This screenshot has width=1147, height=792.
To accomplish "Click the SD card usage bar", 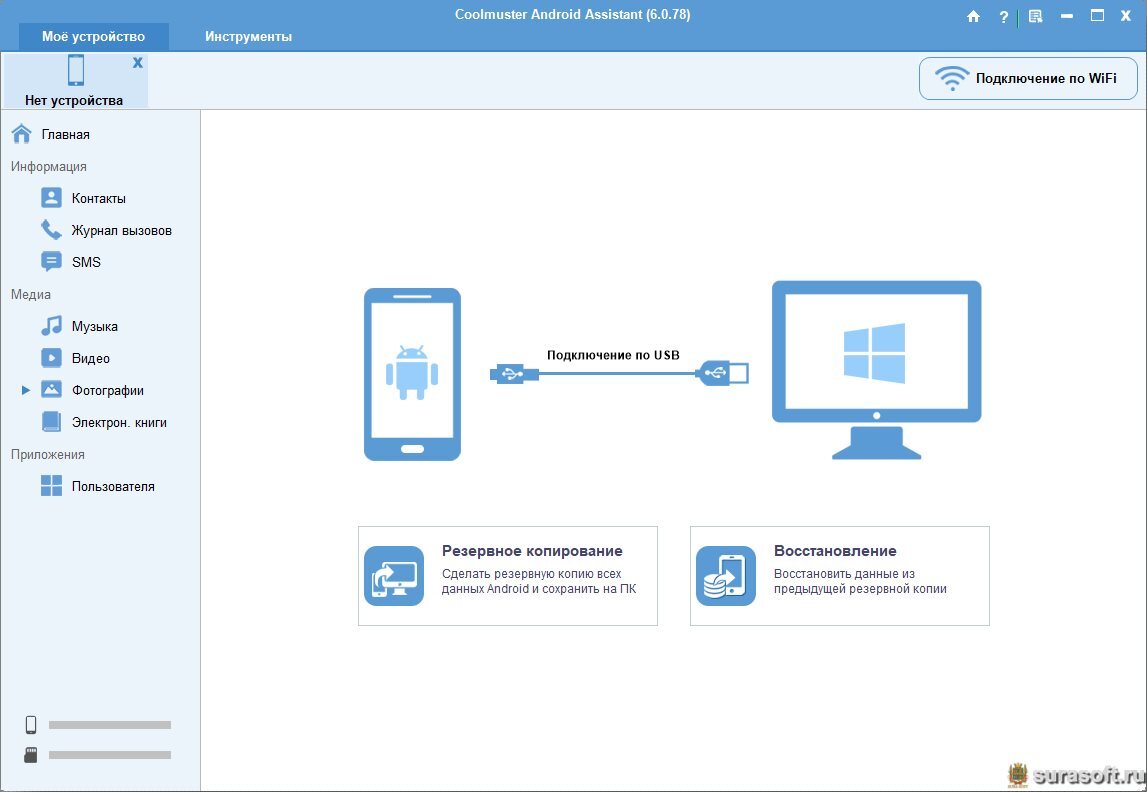I will point(110,755).
